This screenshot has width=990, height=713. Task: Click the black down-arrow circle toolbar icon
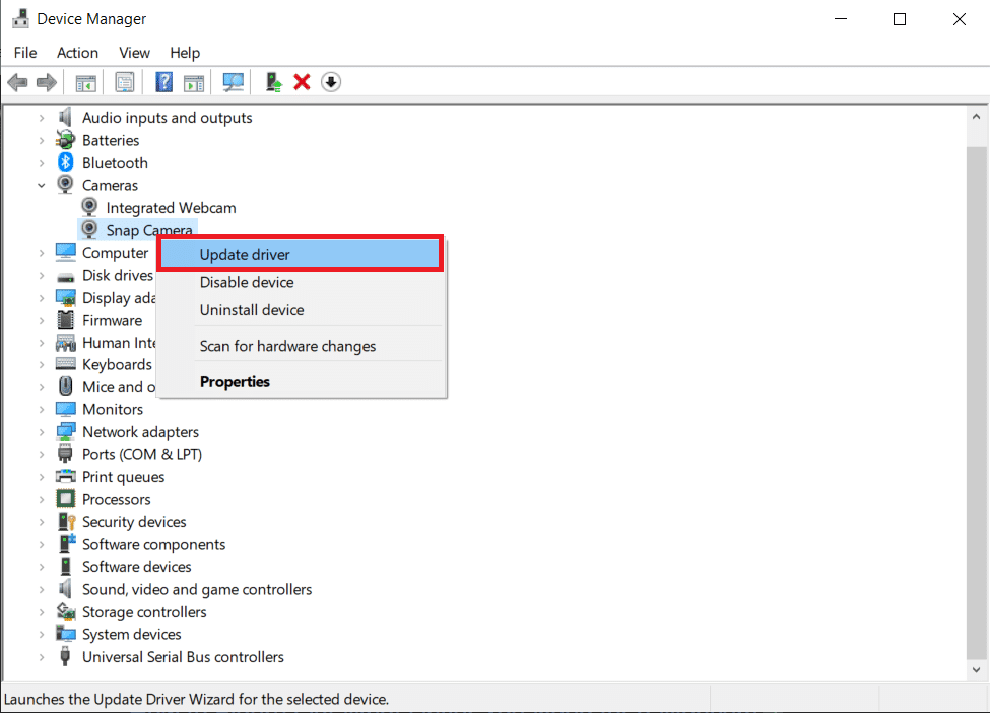pyautogui.click(x=331, y=82)
